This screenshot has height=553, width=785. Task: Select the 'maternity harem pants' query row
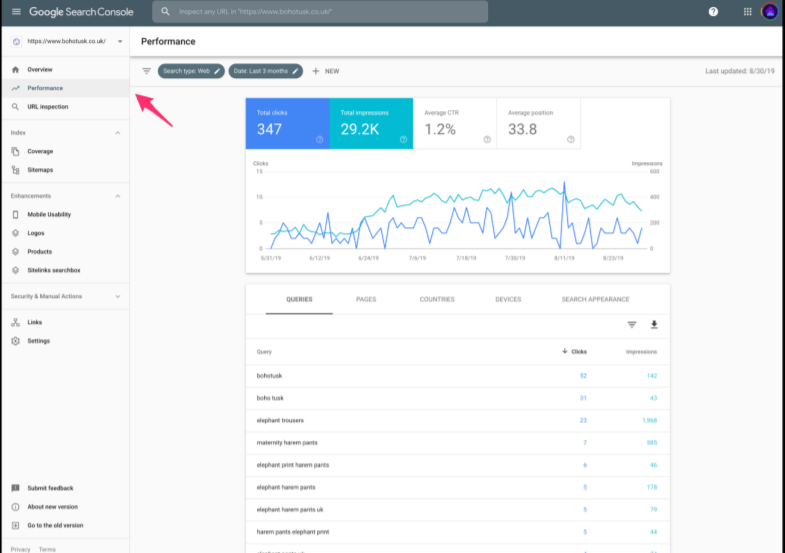pyautogui.click(x=458, y=443)
